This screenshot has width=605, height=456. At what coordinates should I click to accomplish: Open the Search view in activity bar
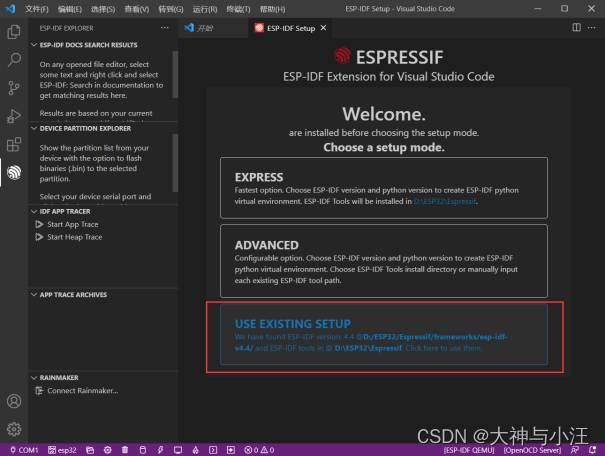point(14,60)
